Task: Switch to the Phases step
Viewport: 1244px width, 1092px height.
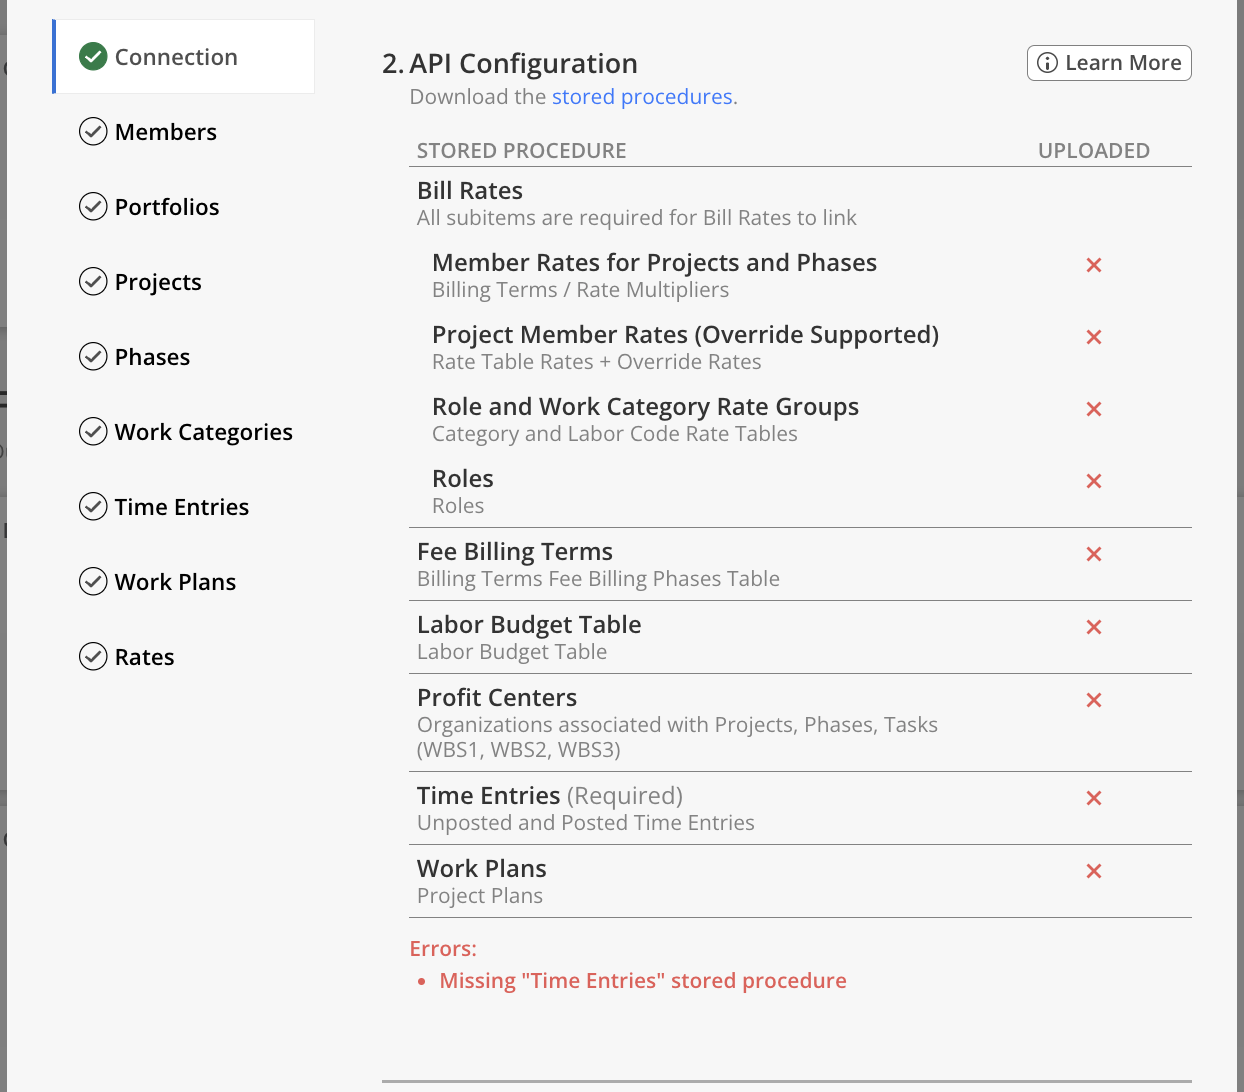Action: (x=152, y=357)
